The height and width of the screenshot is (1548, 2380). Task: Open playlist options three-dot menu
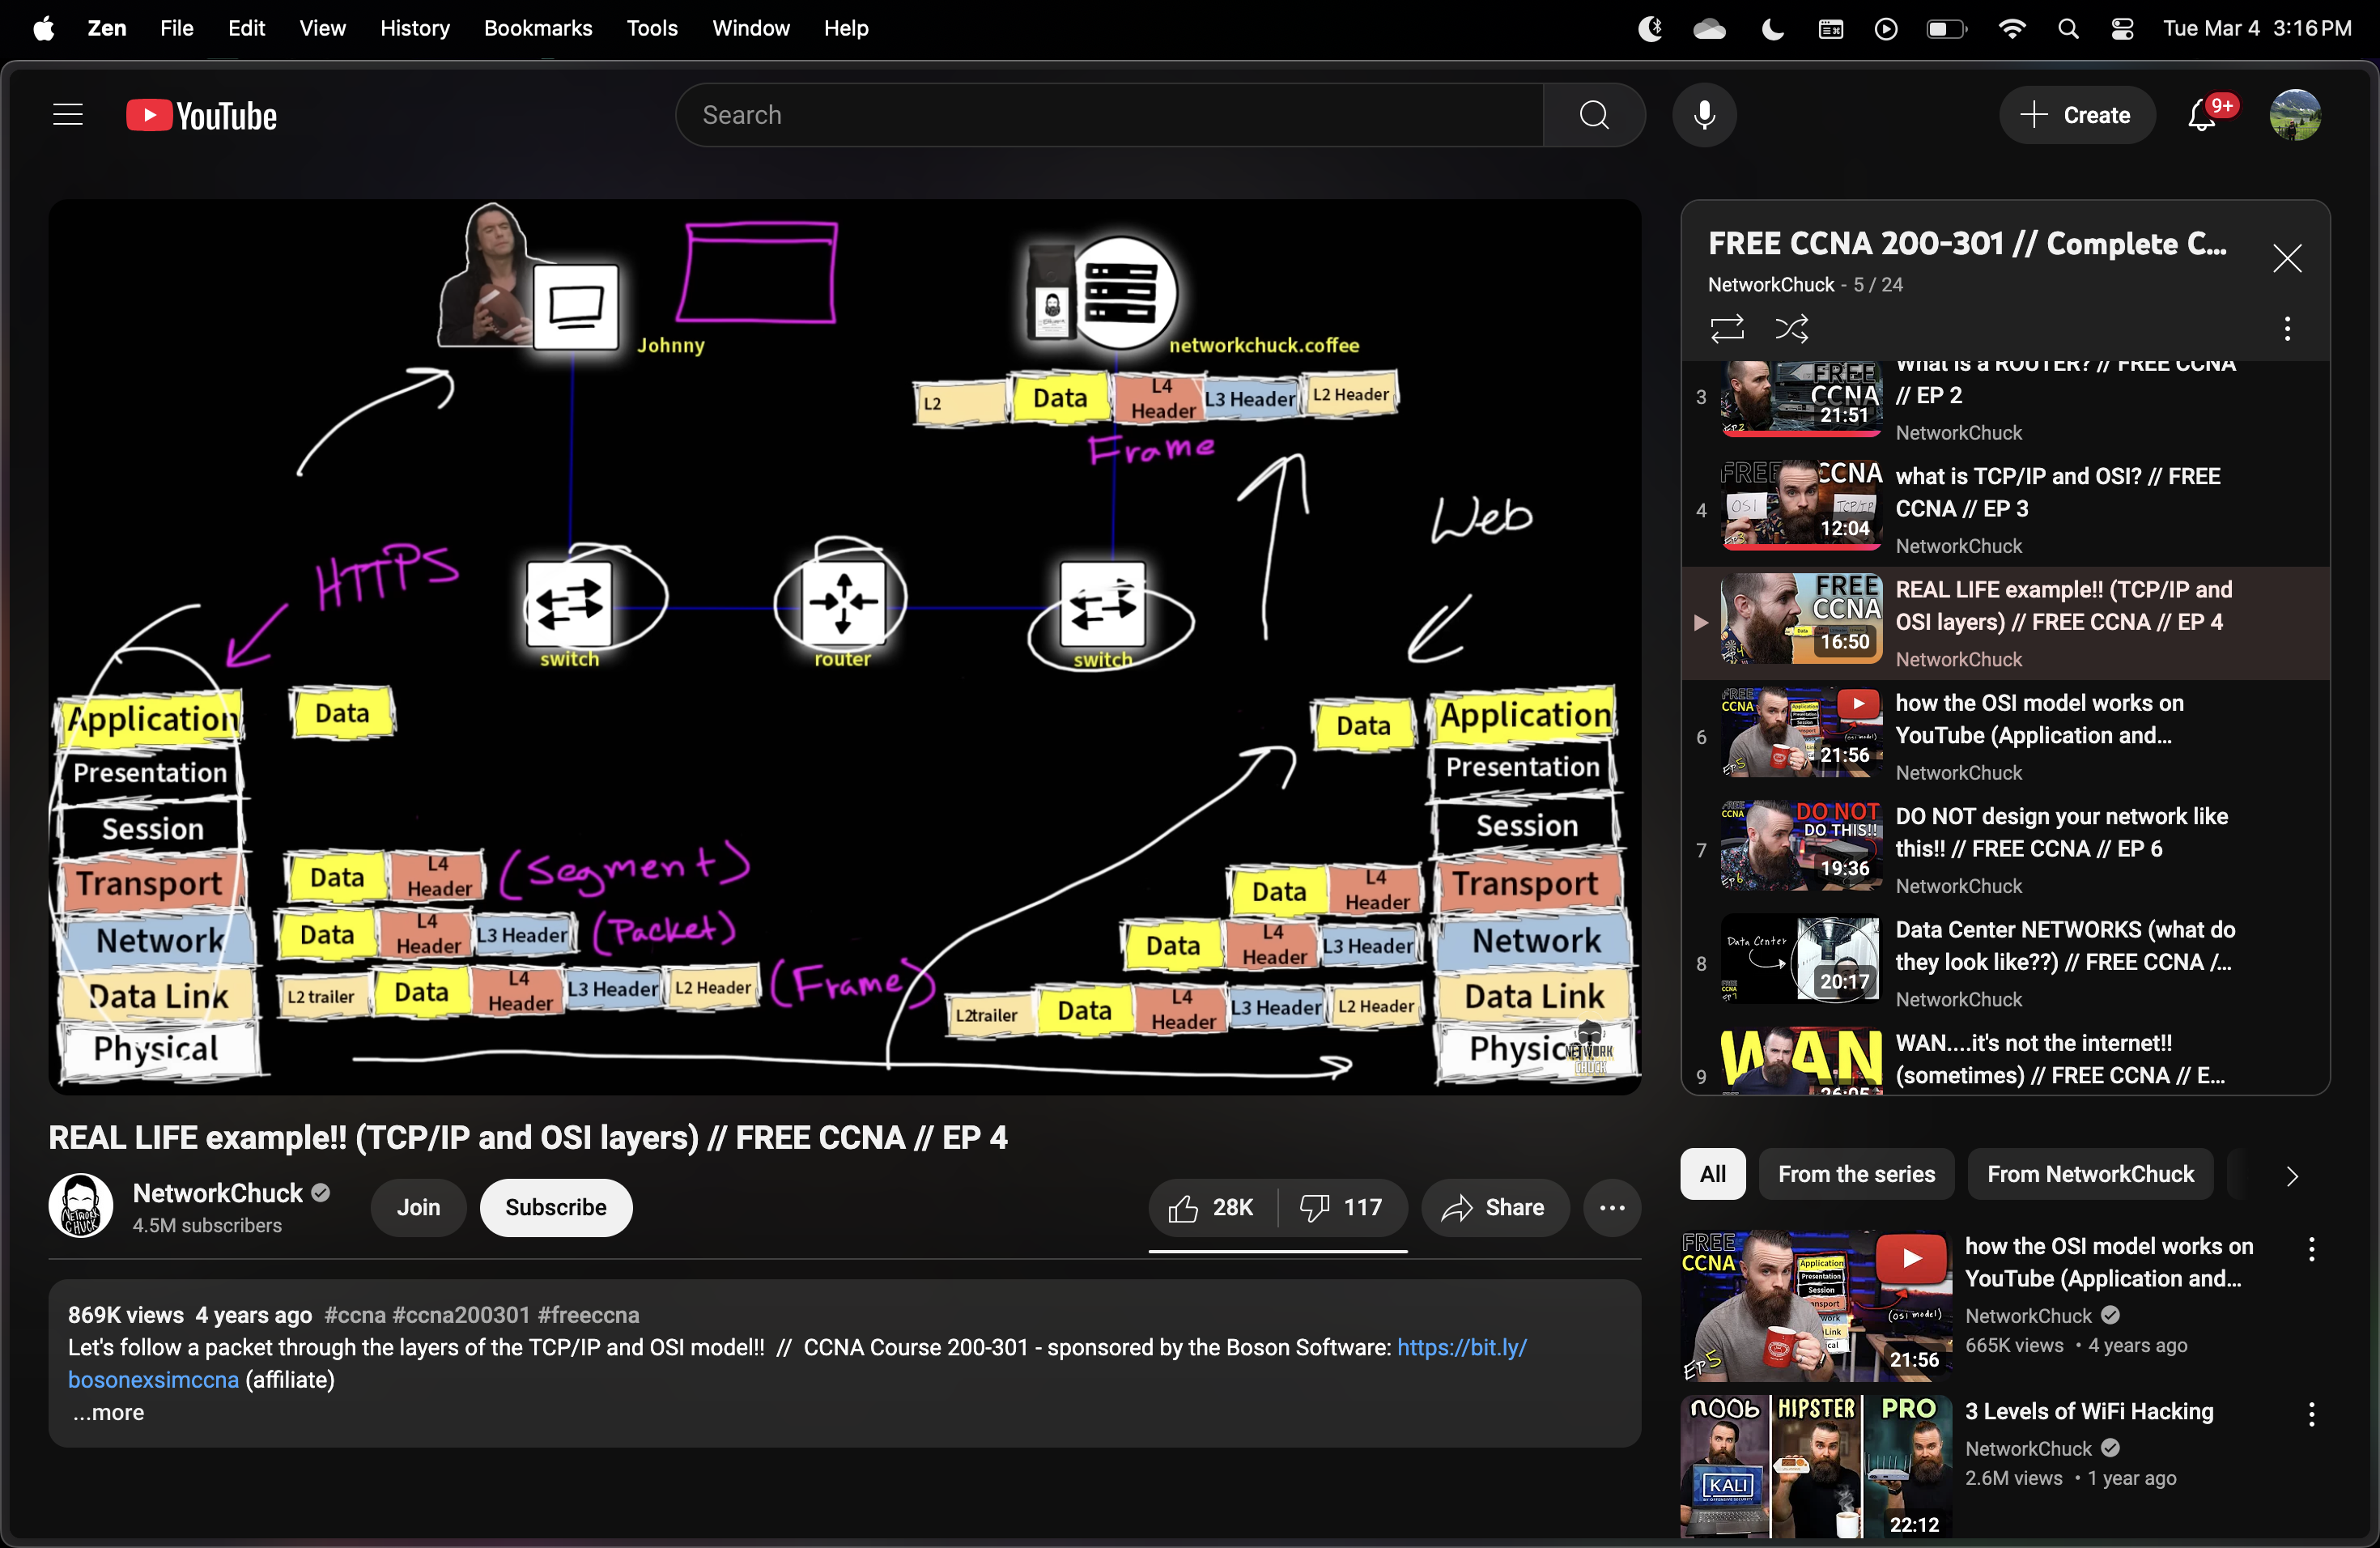point(2286,329)
